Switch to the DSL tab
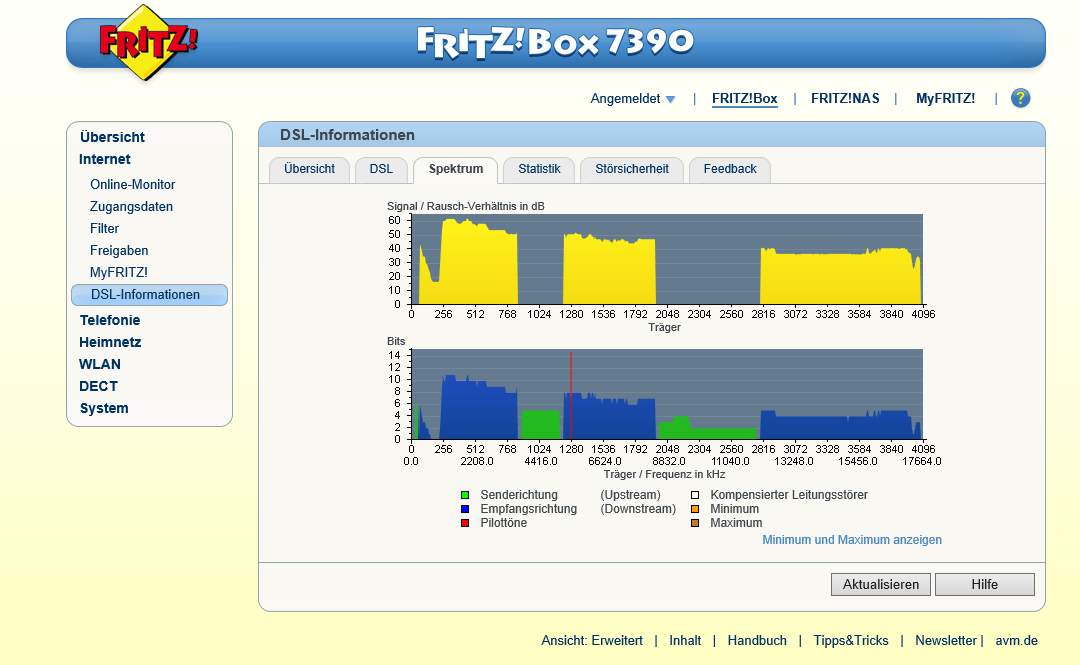This screenshot has width=1080, height=665. point(381,170)
